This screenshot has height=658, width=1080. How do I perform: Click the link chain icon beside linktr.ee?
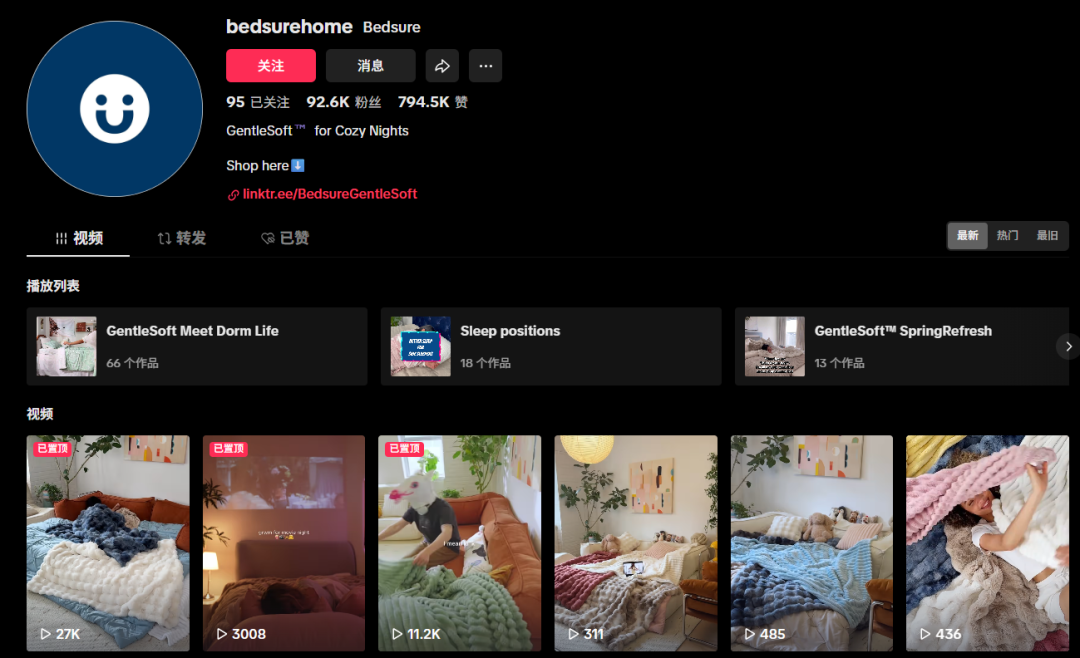click(233, 195)
